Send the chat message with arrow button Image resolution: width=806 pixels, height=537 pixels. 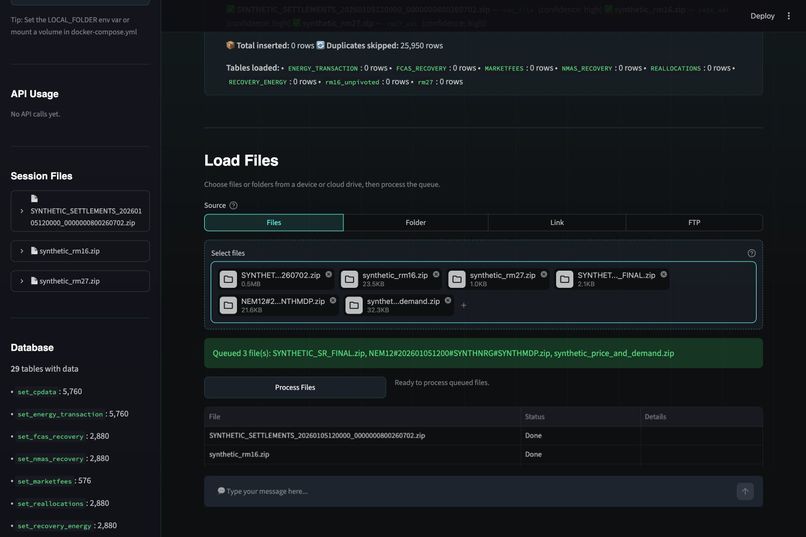pyautogui.click(x=745, y=491)
